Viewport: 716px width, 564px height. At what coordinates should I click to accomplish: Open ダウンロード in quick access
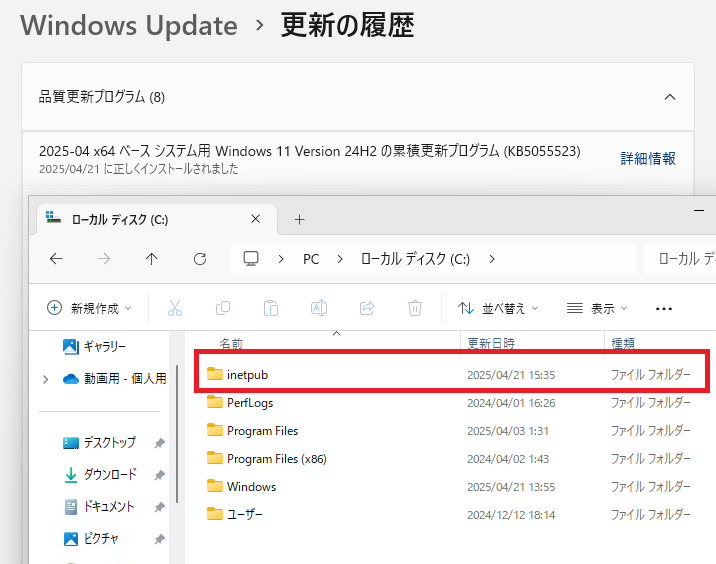tap(100, 474)
